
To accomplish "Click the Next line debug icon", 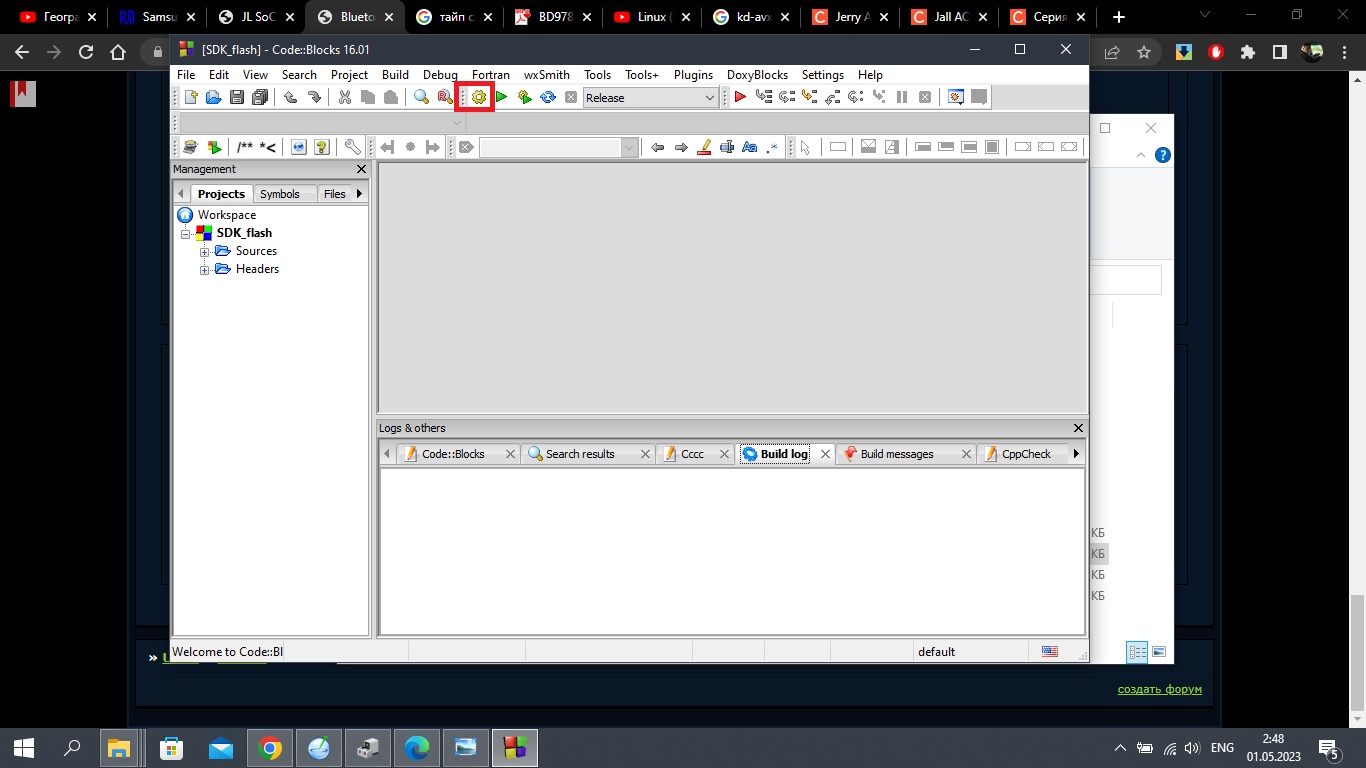I will click(787, 97).
